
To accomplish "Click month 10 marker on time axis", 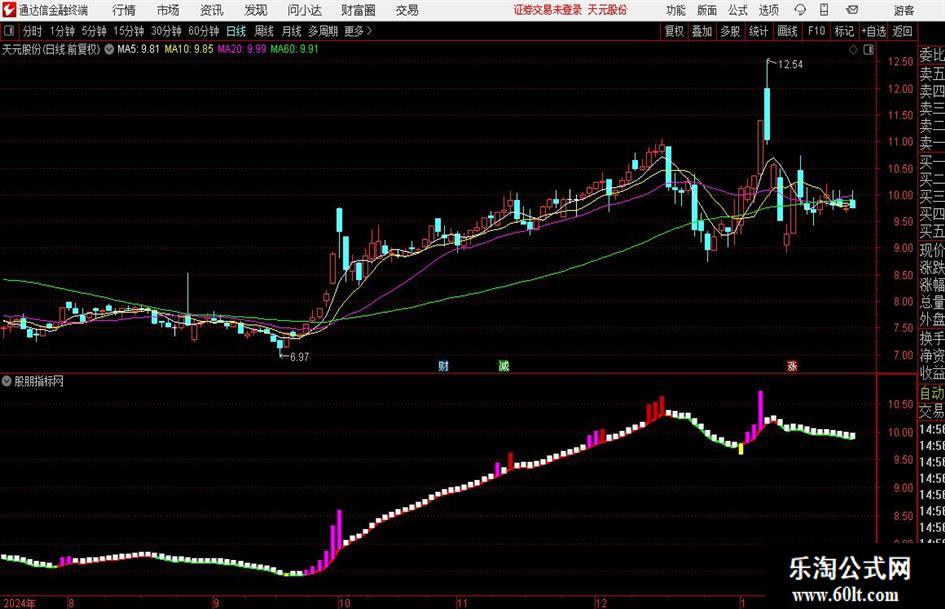I will click(x=344, y=603).
